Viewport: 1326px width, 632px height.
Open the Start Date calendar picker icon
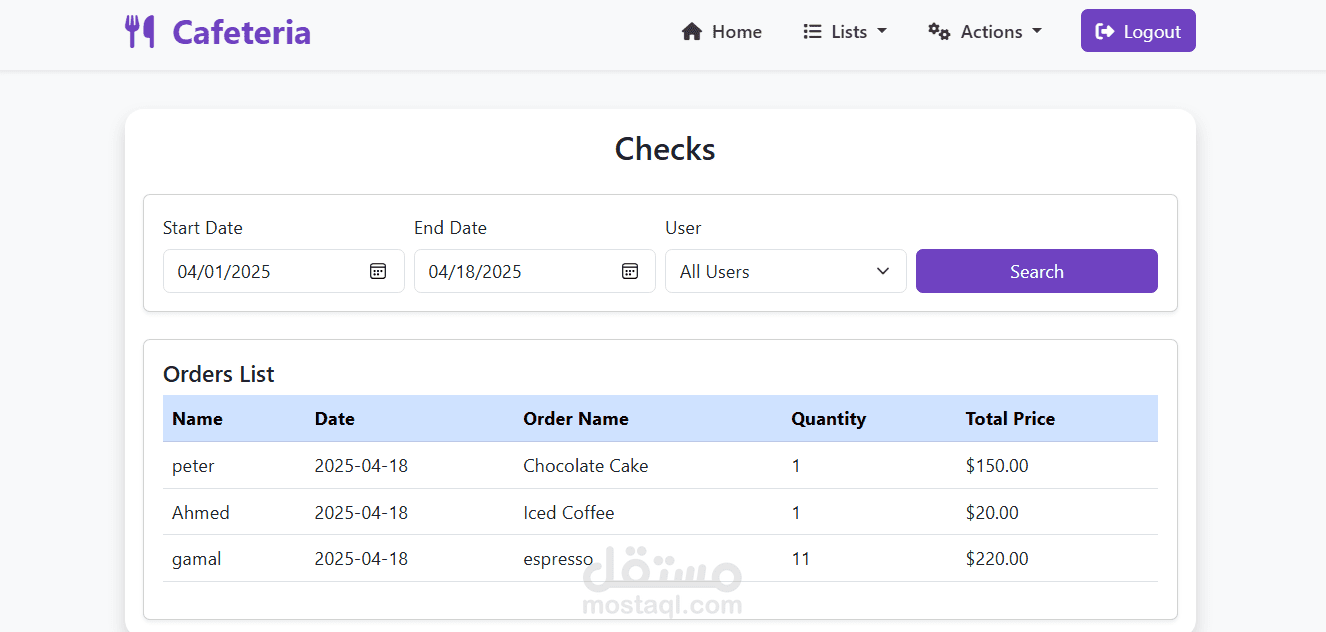click(x=378, y=271)
